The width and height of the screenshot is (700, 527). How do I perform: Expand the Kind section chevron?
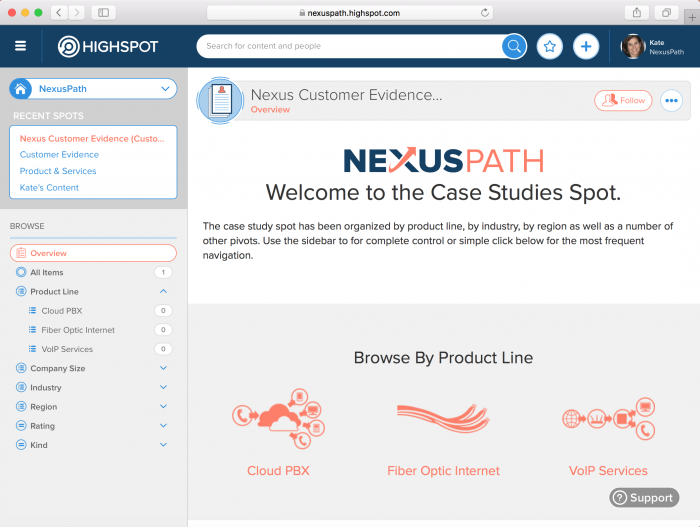[163, 445]
